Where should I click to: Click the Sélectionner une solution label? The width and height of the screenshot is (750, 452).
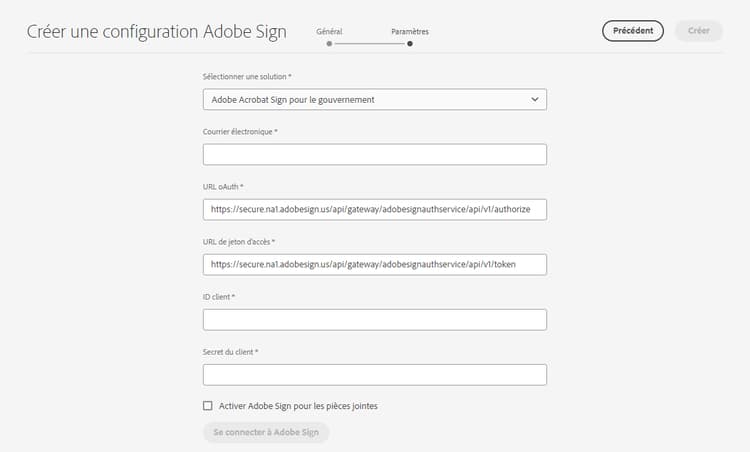247,77
